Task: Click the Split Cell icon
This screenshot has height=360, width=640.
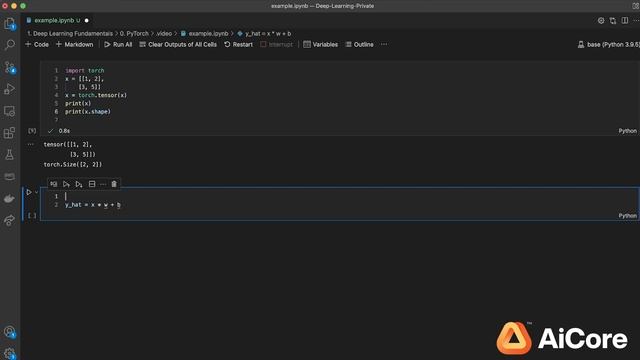Action: pyautogui.click(x=92, y=184)
